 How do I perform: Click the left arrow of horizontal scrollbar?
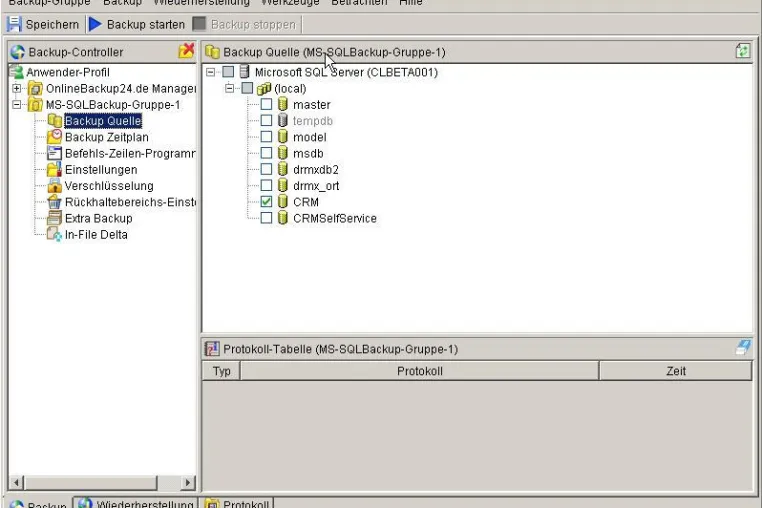(16, 482)
